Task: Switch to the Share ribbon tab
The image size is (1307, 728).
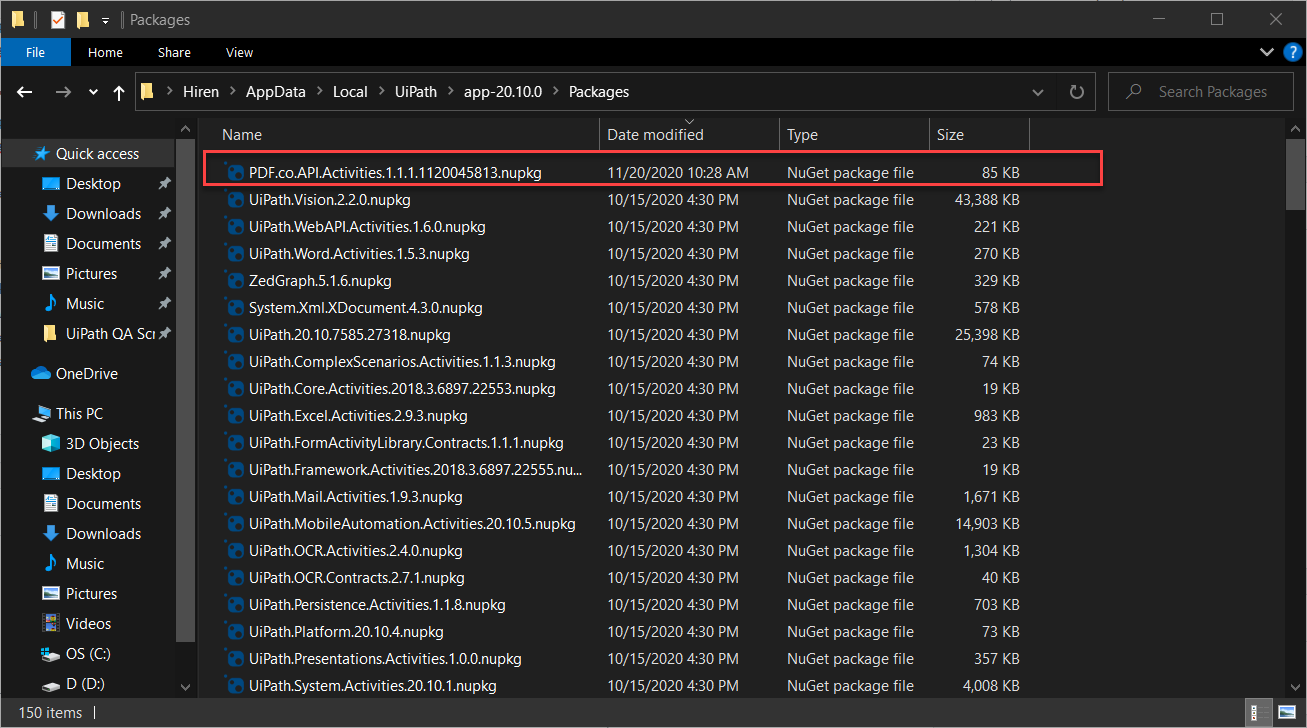Action: point(174,52)
